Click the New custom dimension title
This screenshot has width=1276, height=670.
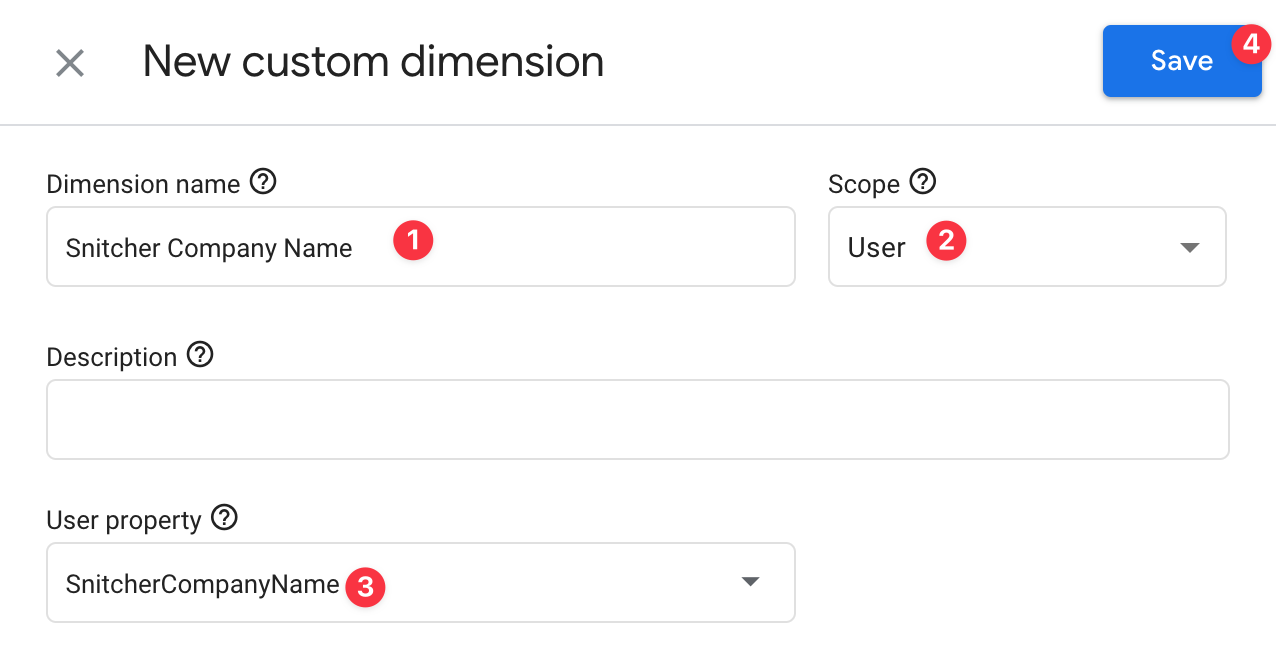[x=373, y=61]
